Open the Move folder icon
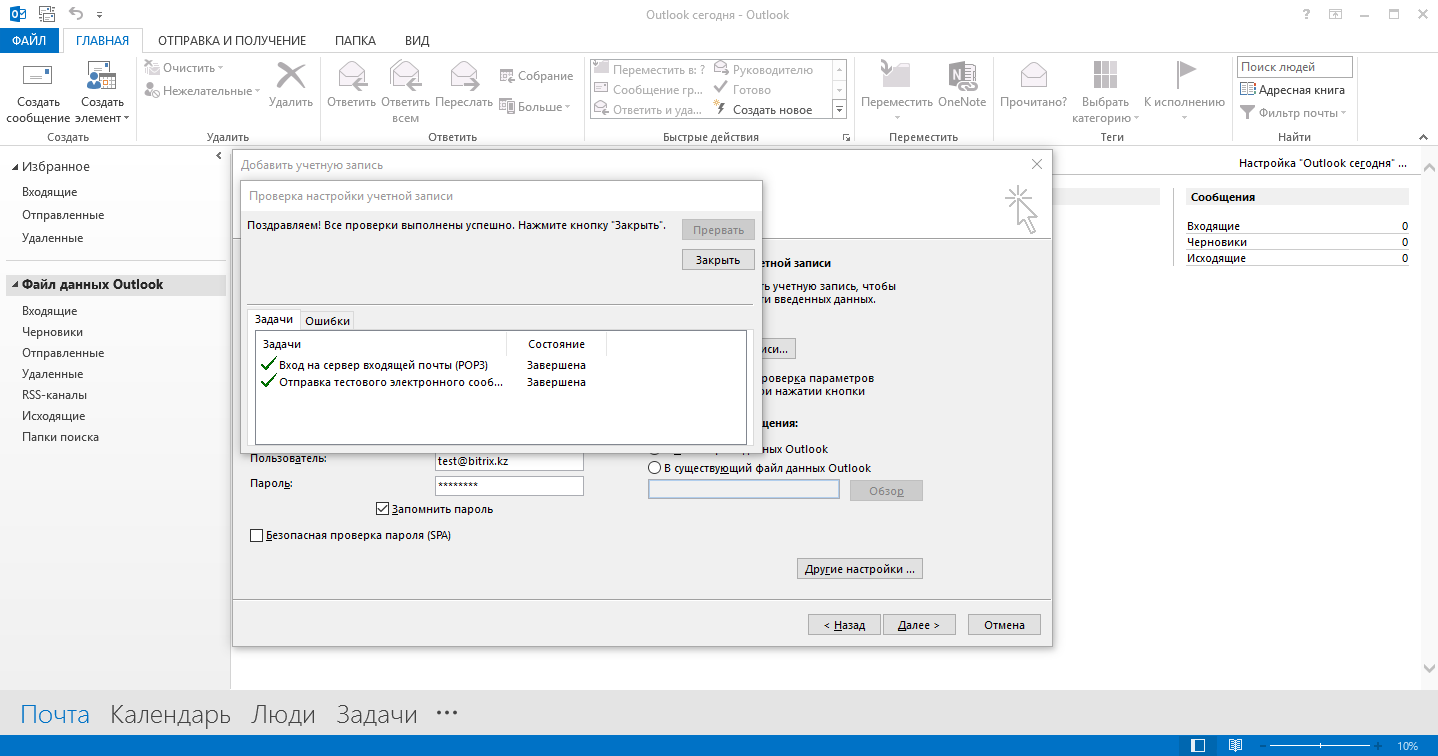 coord(895,76)
